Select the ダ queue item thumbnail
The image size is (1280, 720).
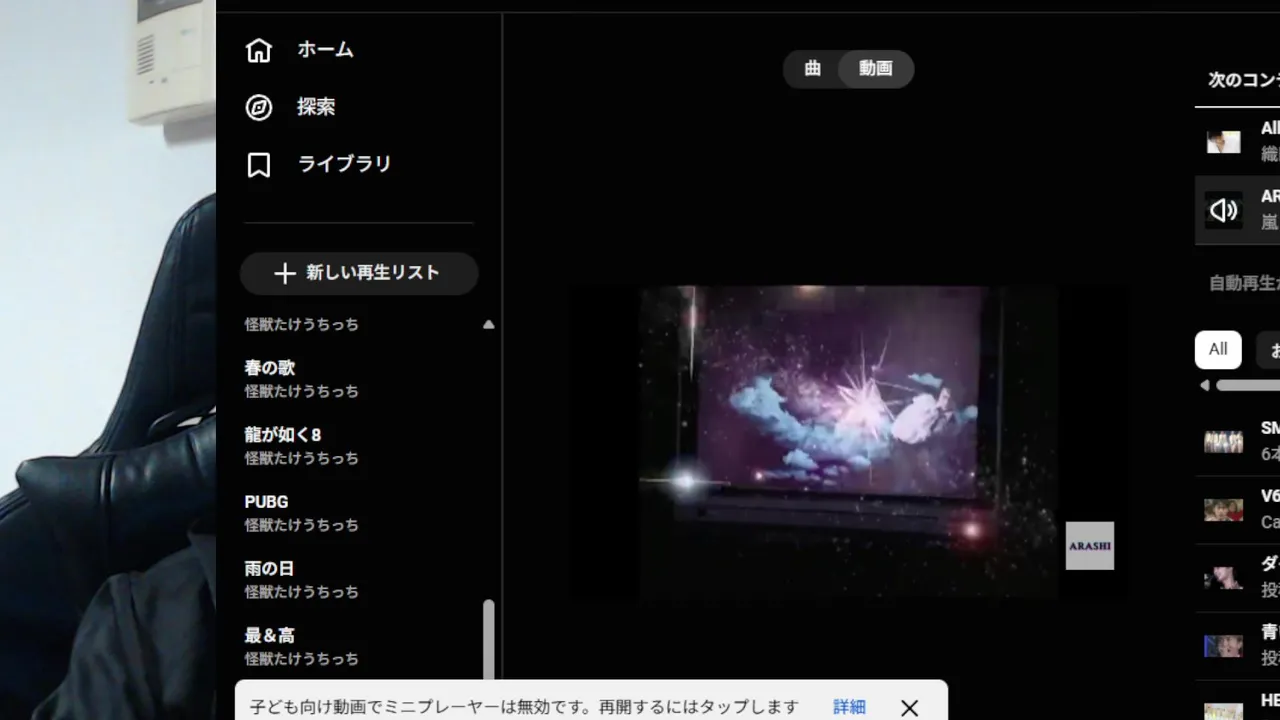(1223, 578)
